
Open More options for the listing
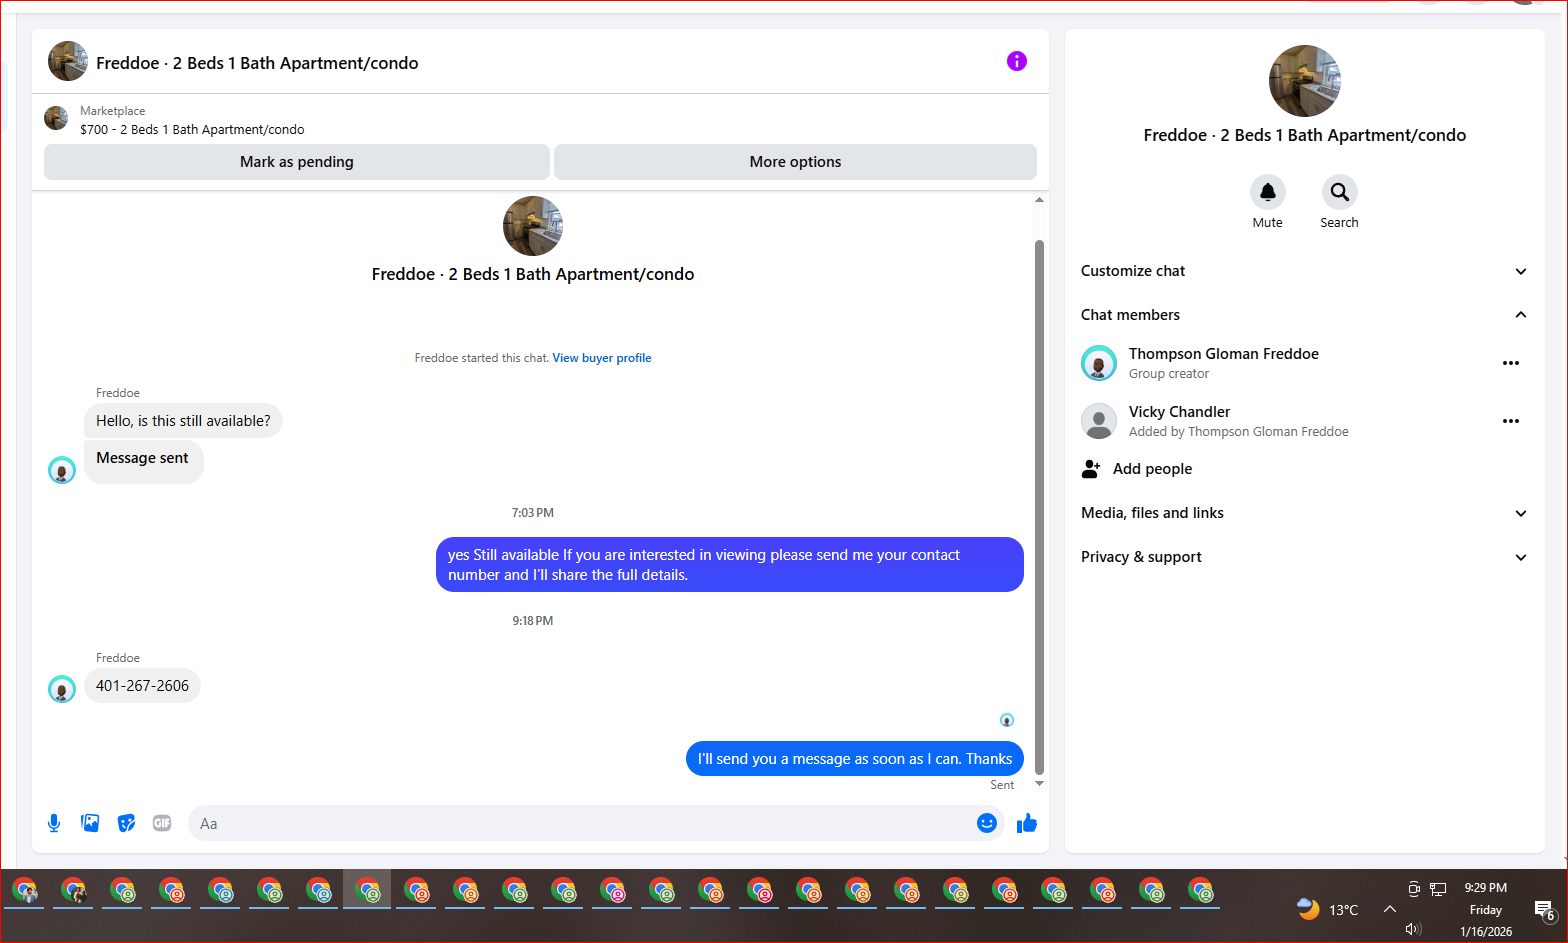[795, 162]
